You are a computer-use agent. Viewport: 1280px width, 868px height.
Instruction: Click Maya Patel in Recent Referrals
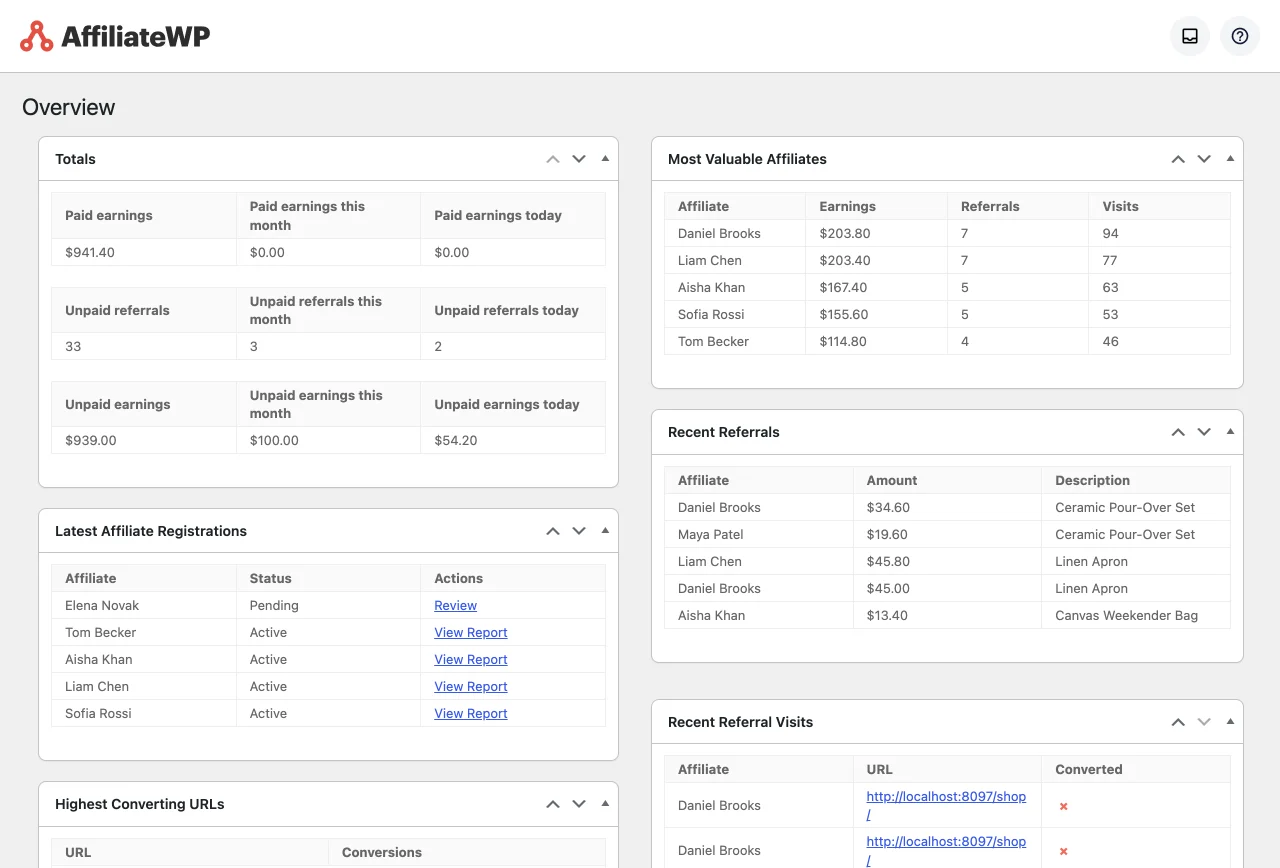[x=711, y=534]
